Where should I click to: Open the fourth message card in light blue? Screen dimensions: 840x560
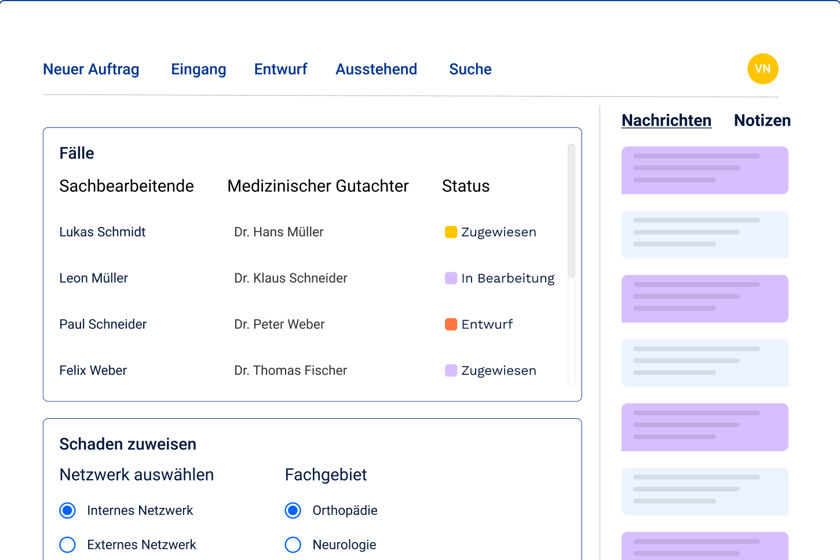pos(704,363)
